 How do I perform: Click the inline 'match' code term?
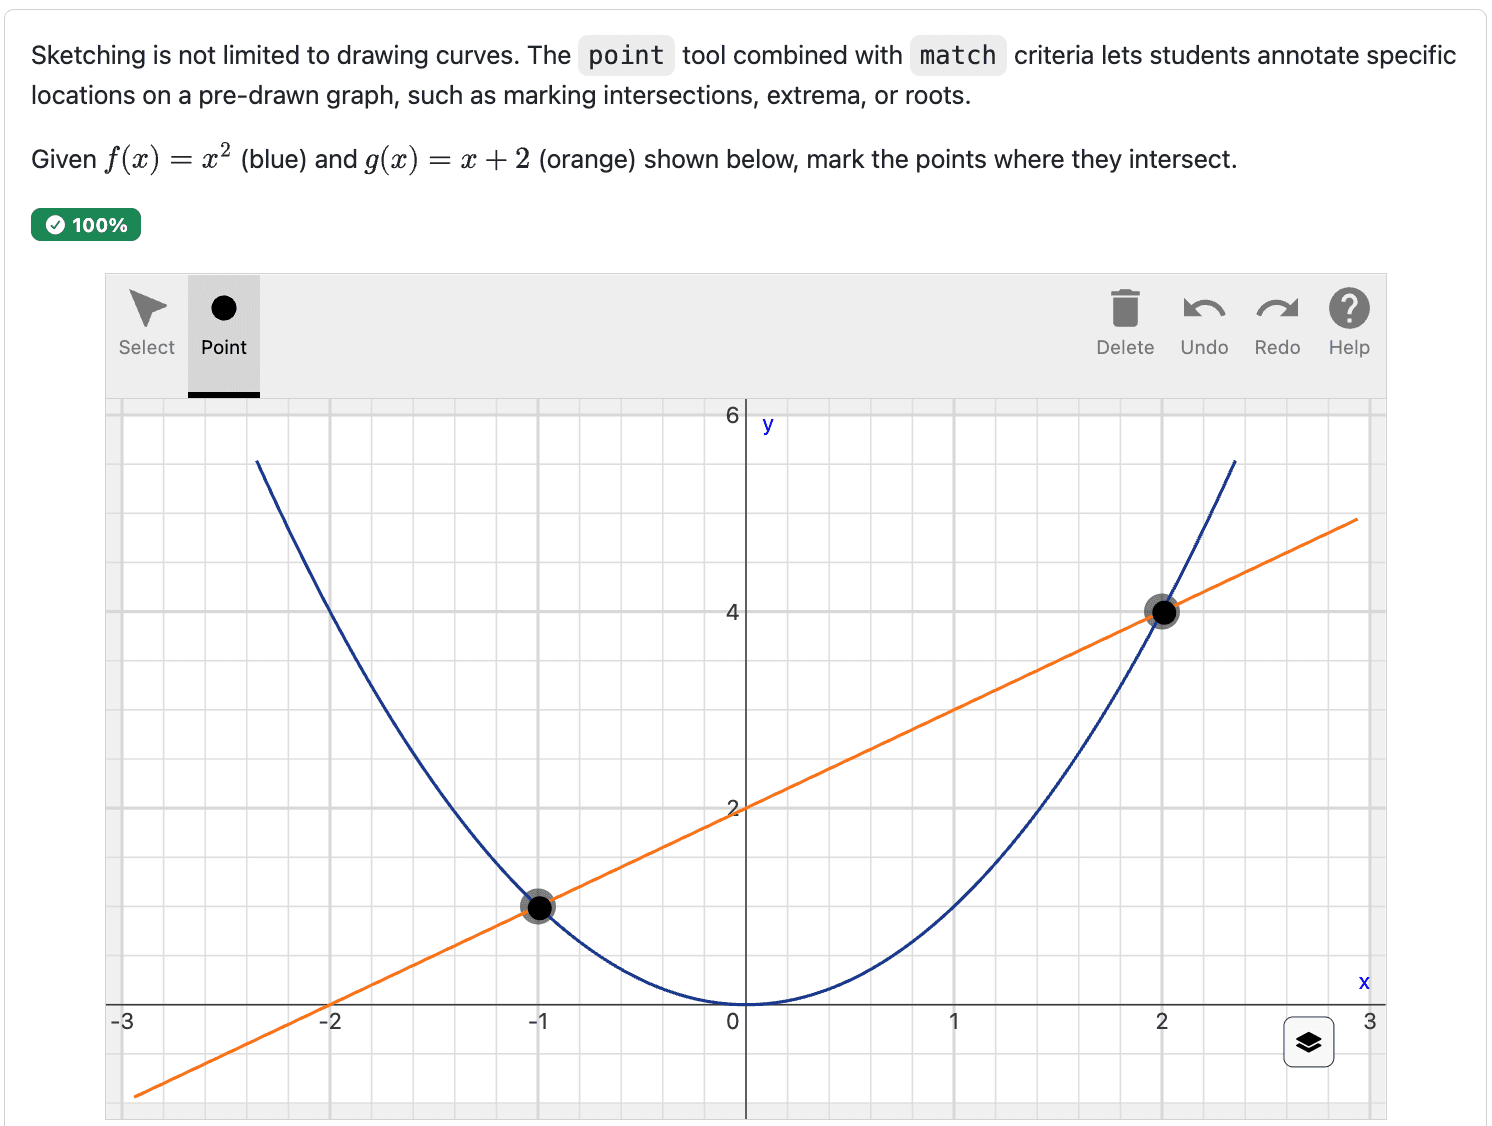958,55
